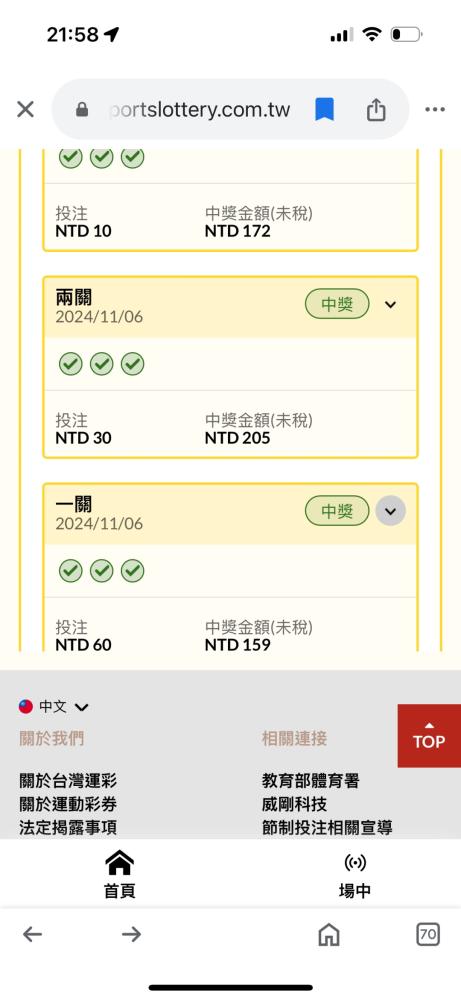Open the tab switcher showing 70 tabs

[x=428, y=934]
